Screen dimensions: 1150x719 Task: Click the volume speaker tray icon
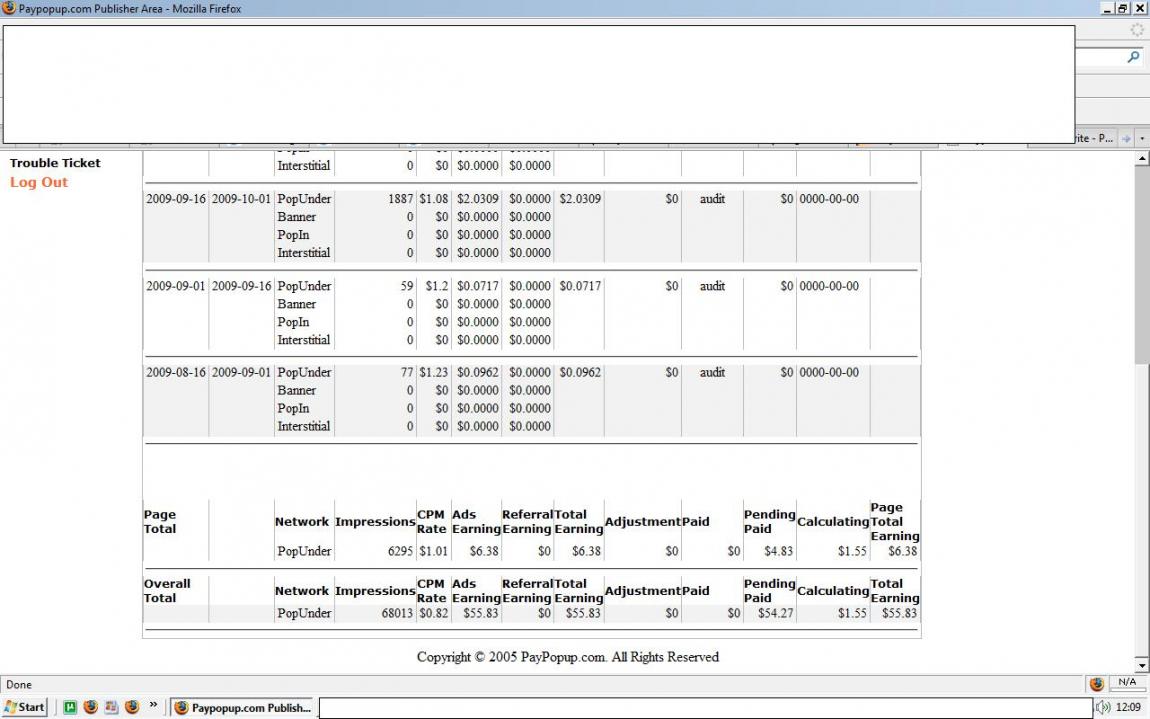1103,707
